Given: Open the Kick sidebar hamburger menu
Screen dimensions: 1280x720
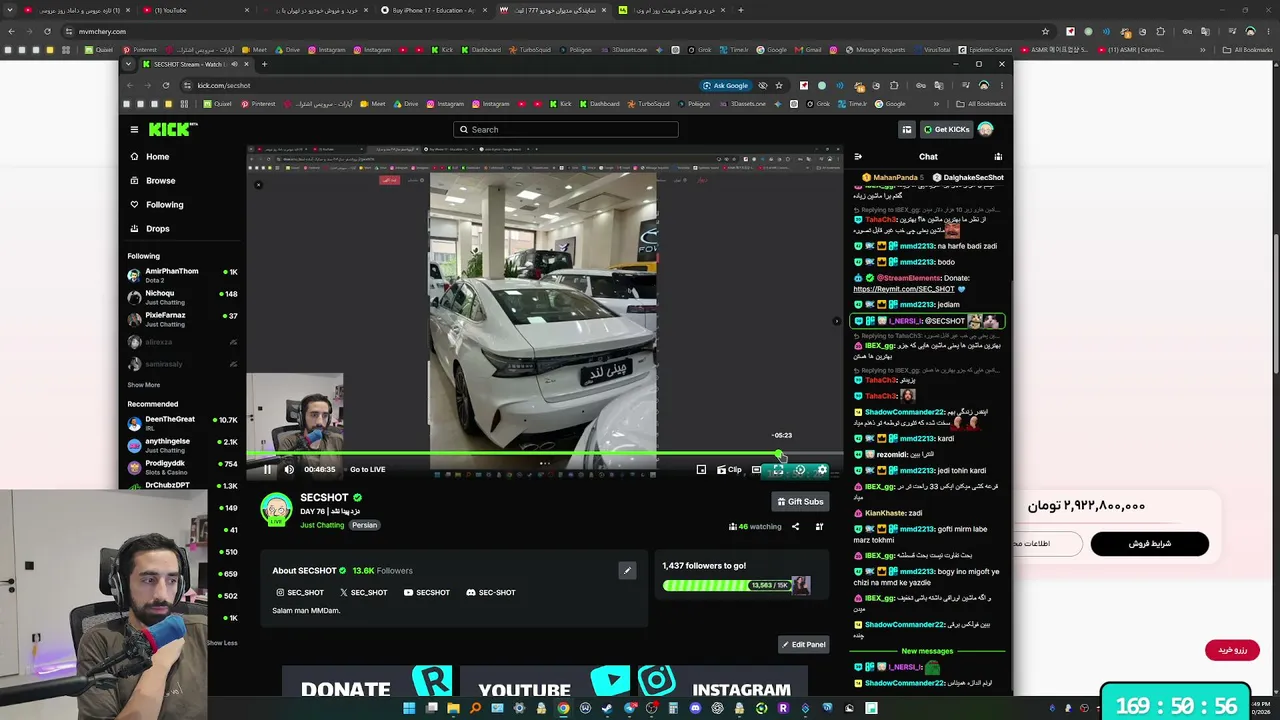Looking at the screenshot, I should click(x=134, y=129).
